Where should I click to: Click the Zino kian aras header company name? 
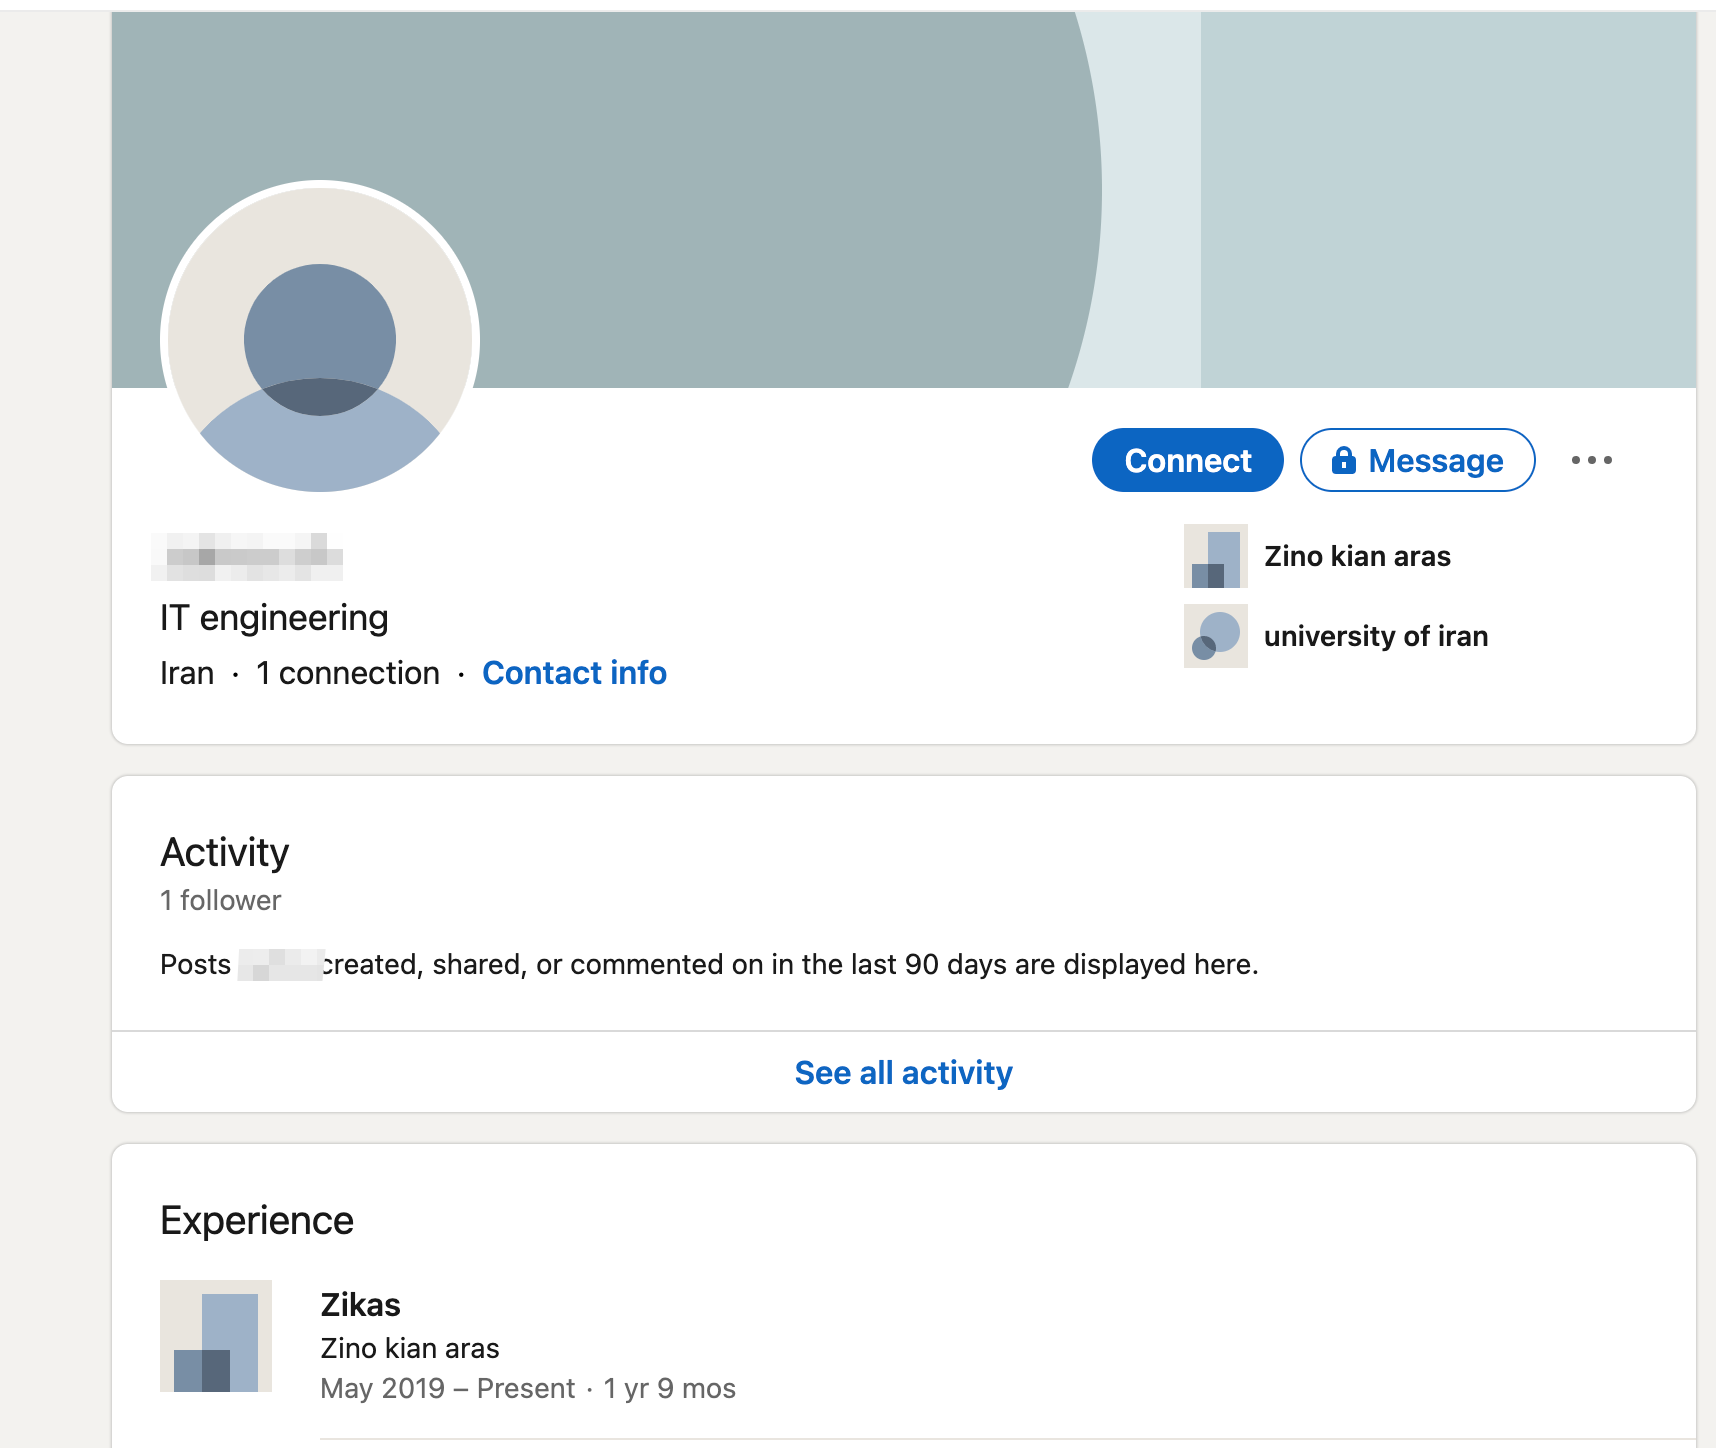[x=1357, y=556]
